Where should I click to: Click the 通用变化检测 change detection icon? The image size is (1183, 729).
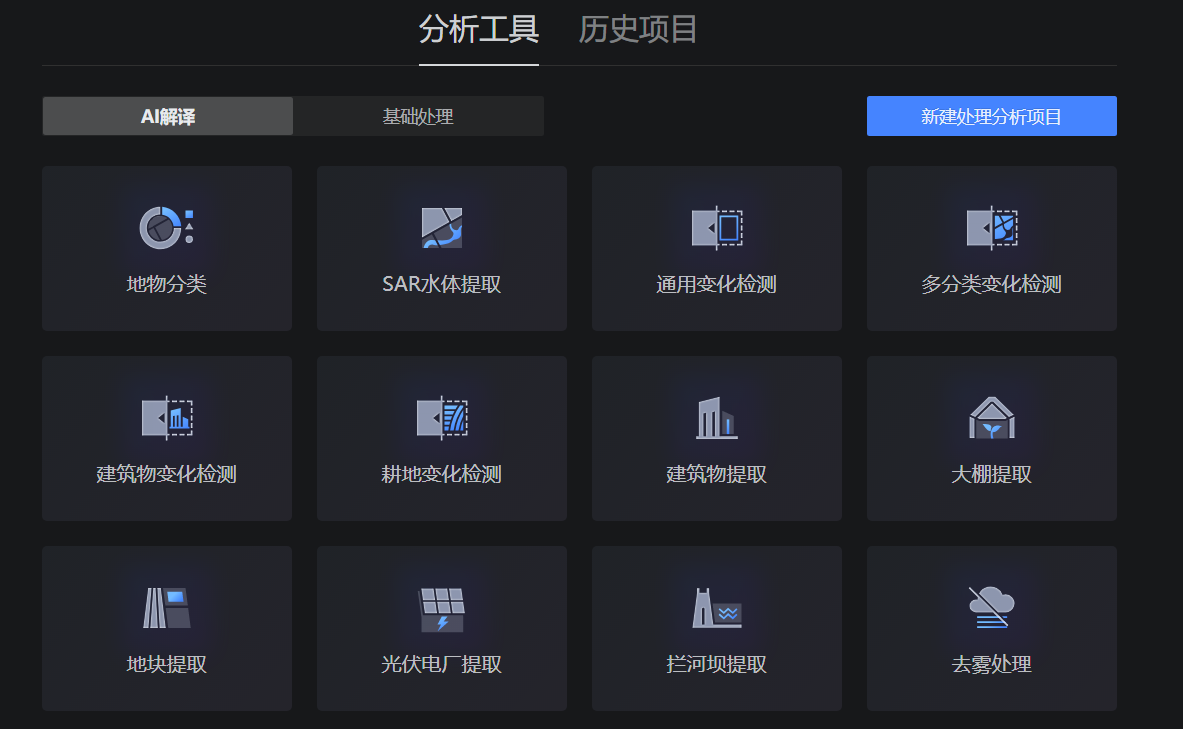[x=716, y=226]
